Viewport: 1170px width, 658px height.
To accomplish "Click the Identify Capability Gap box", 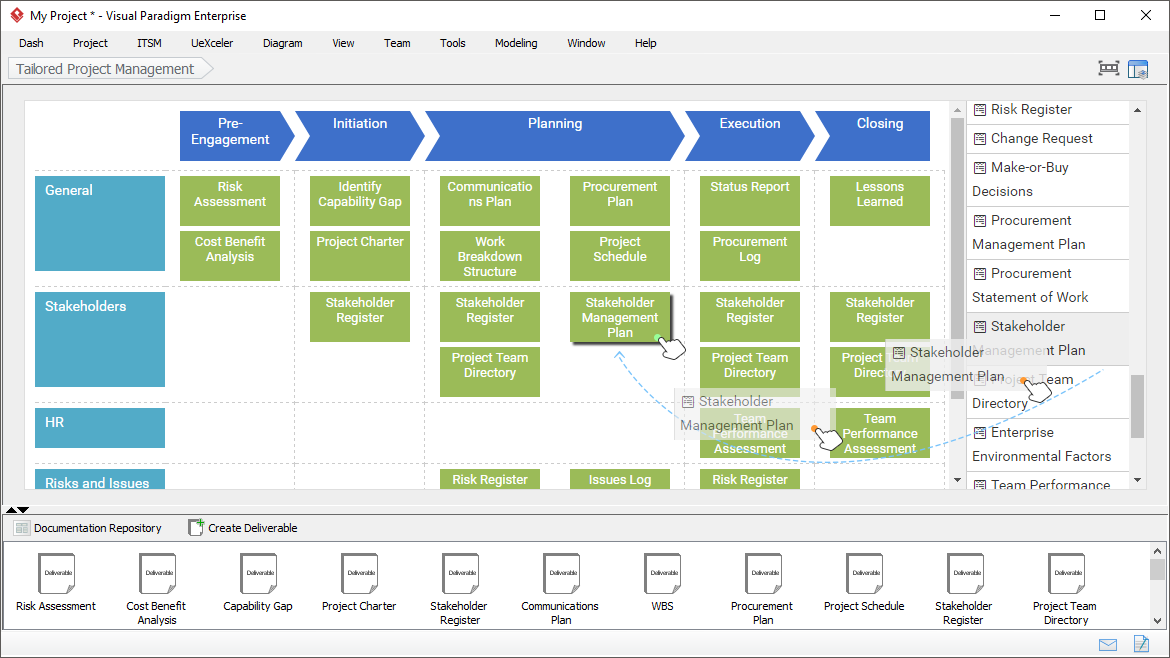I will 360,201.
